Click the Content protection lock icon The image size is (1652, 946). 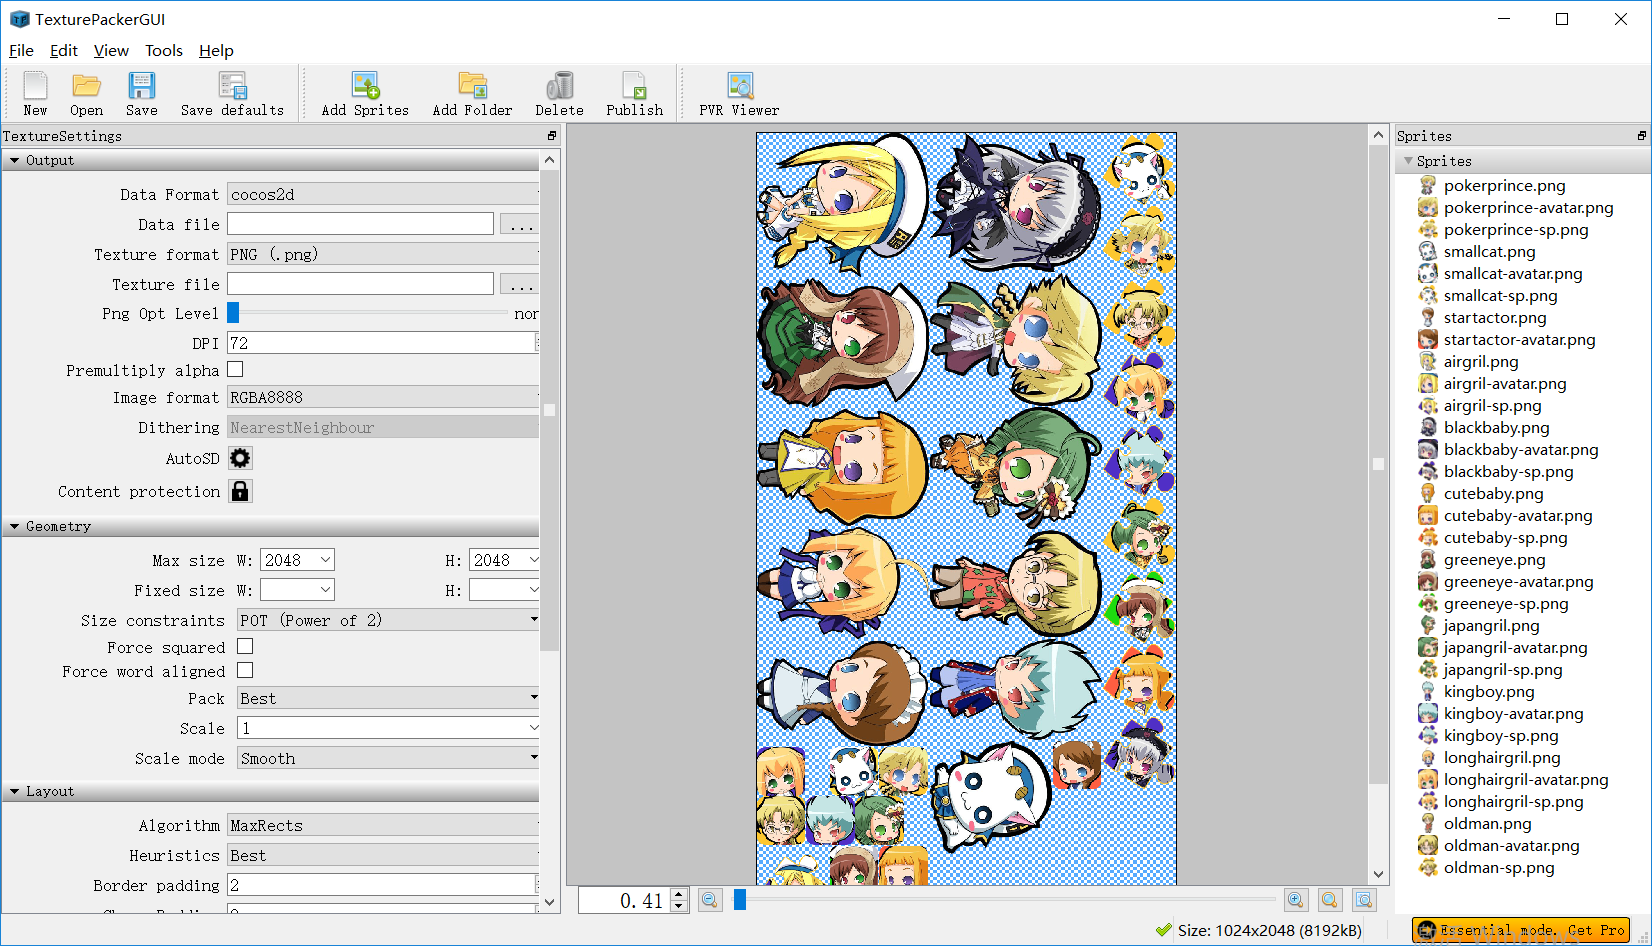click(x=240, y=491)
